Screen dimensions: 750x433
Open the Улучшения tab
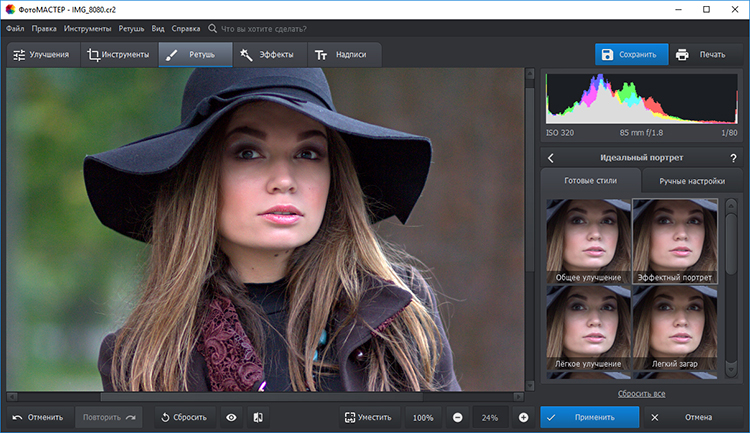pyautogui.click(x=41, y=55)
